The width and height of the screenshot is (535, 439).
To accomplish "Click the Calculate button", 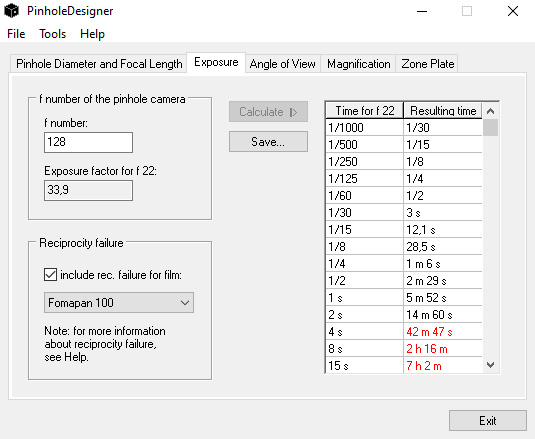I will click(268, 112).
